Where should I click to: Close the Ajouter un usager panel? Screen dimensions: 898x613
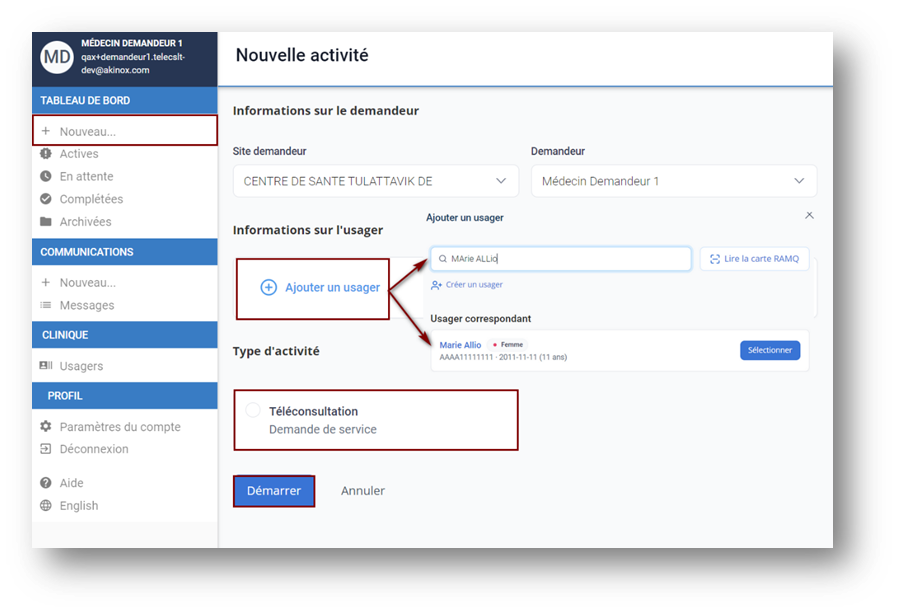point(809,215)
